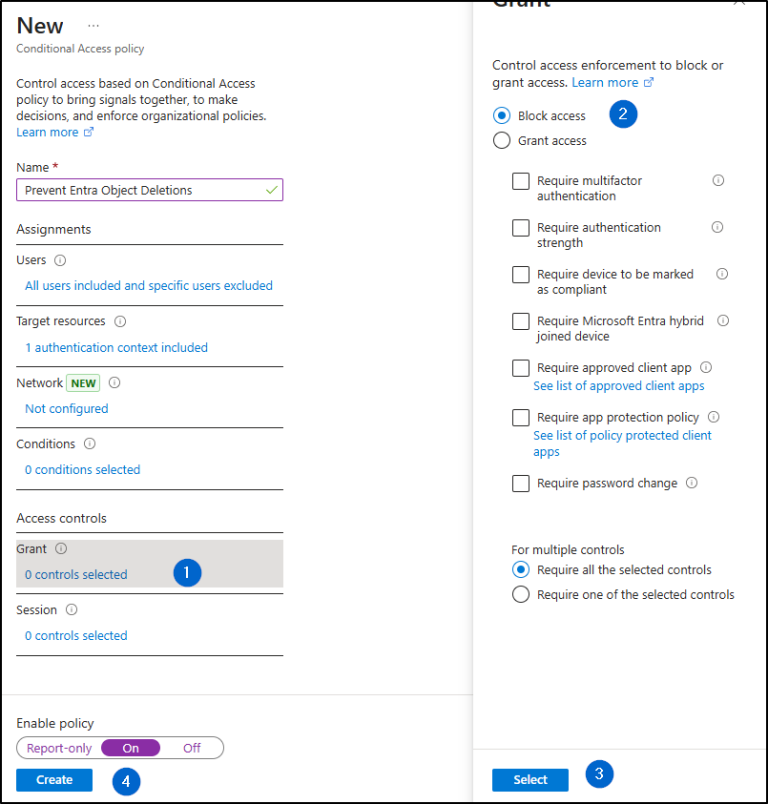Turn the Enable policy toggle Off
768x804 pixels.
(x=193, y=747)
